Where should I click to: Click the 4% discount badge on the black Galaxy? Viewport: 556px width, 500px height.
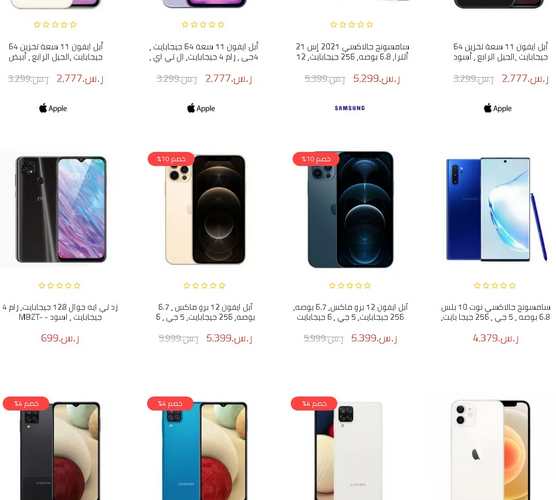tap(26, 404)
